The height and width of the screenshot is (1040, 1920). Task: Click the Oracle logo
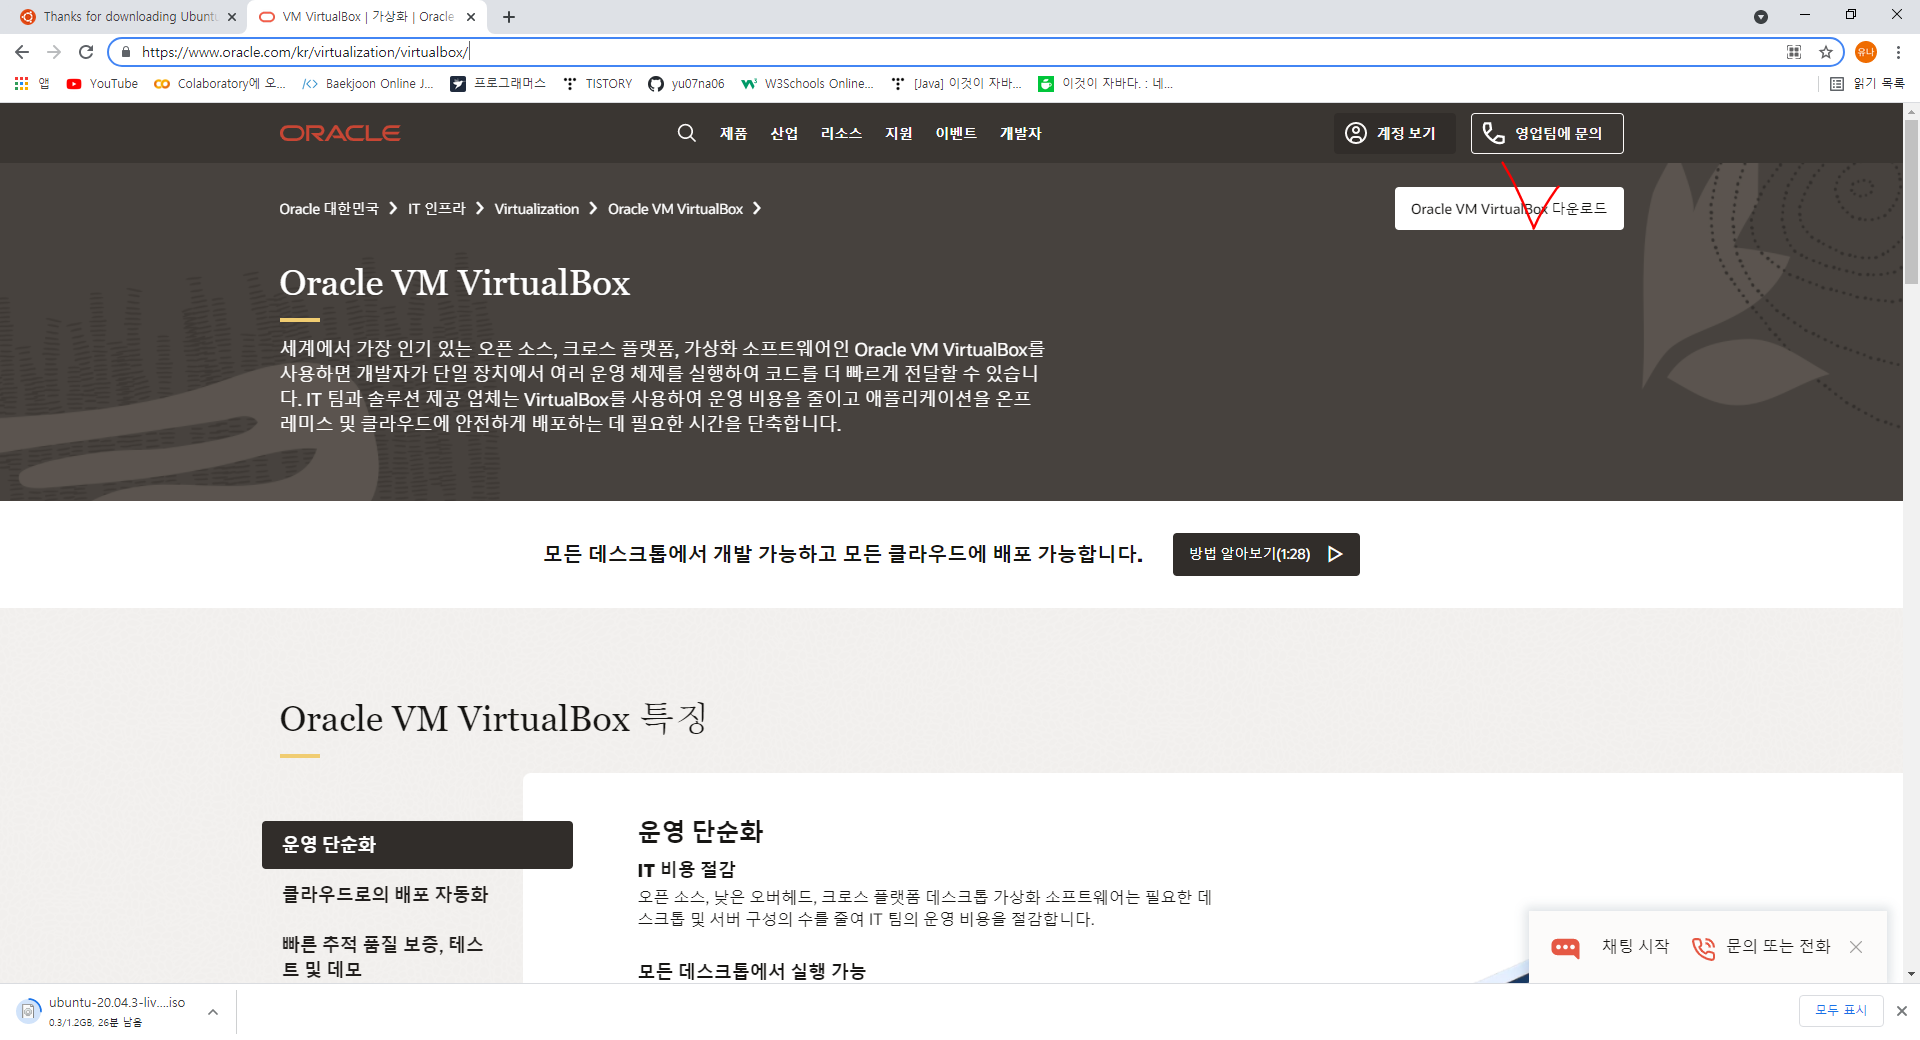click(x=340, y=133)
